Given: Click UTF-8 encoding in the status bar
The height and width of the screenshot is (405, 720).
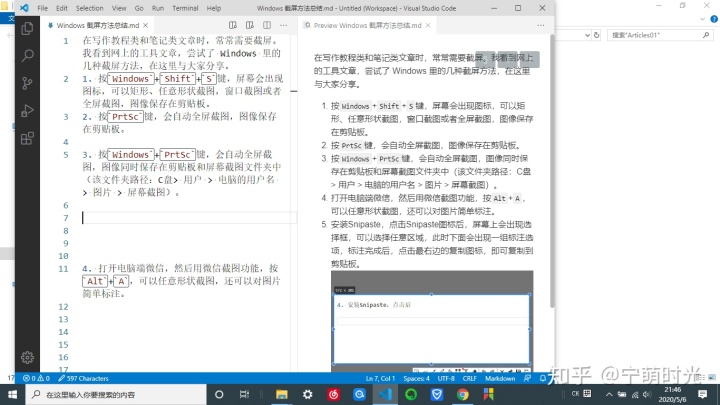Looking at the screenshot, I should pos(446,378).
